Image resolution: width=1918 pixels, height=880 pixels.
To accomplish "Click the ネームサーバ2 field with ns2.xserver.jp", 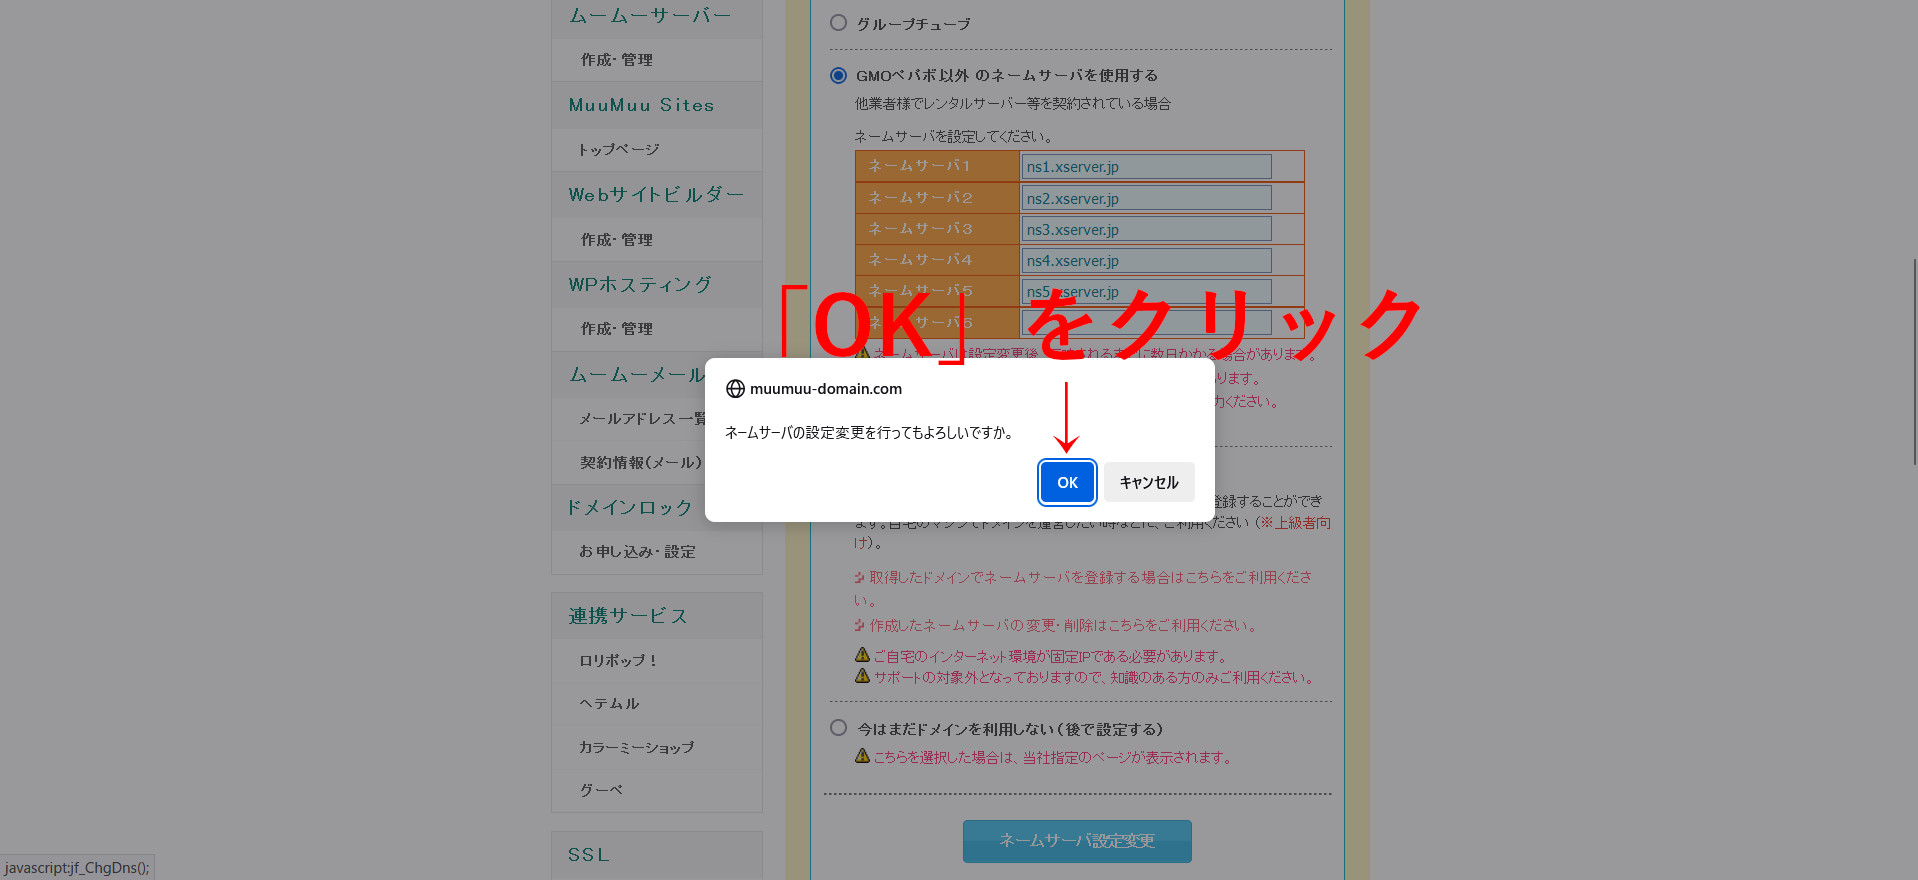I will pos(1146,198).
